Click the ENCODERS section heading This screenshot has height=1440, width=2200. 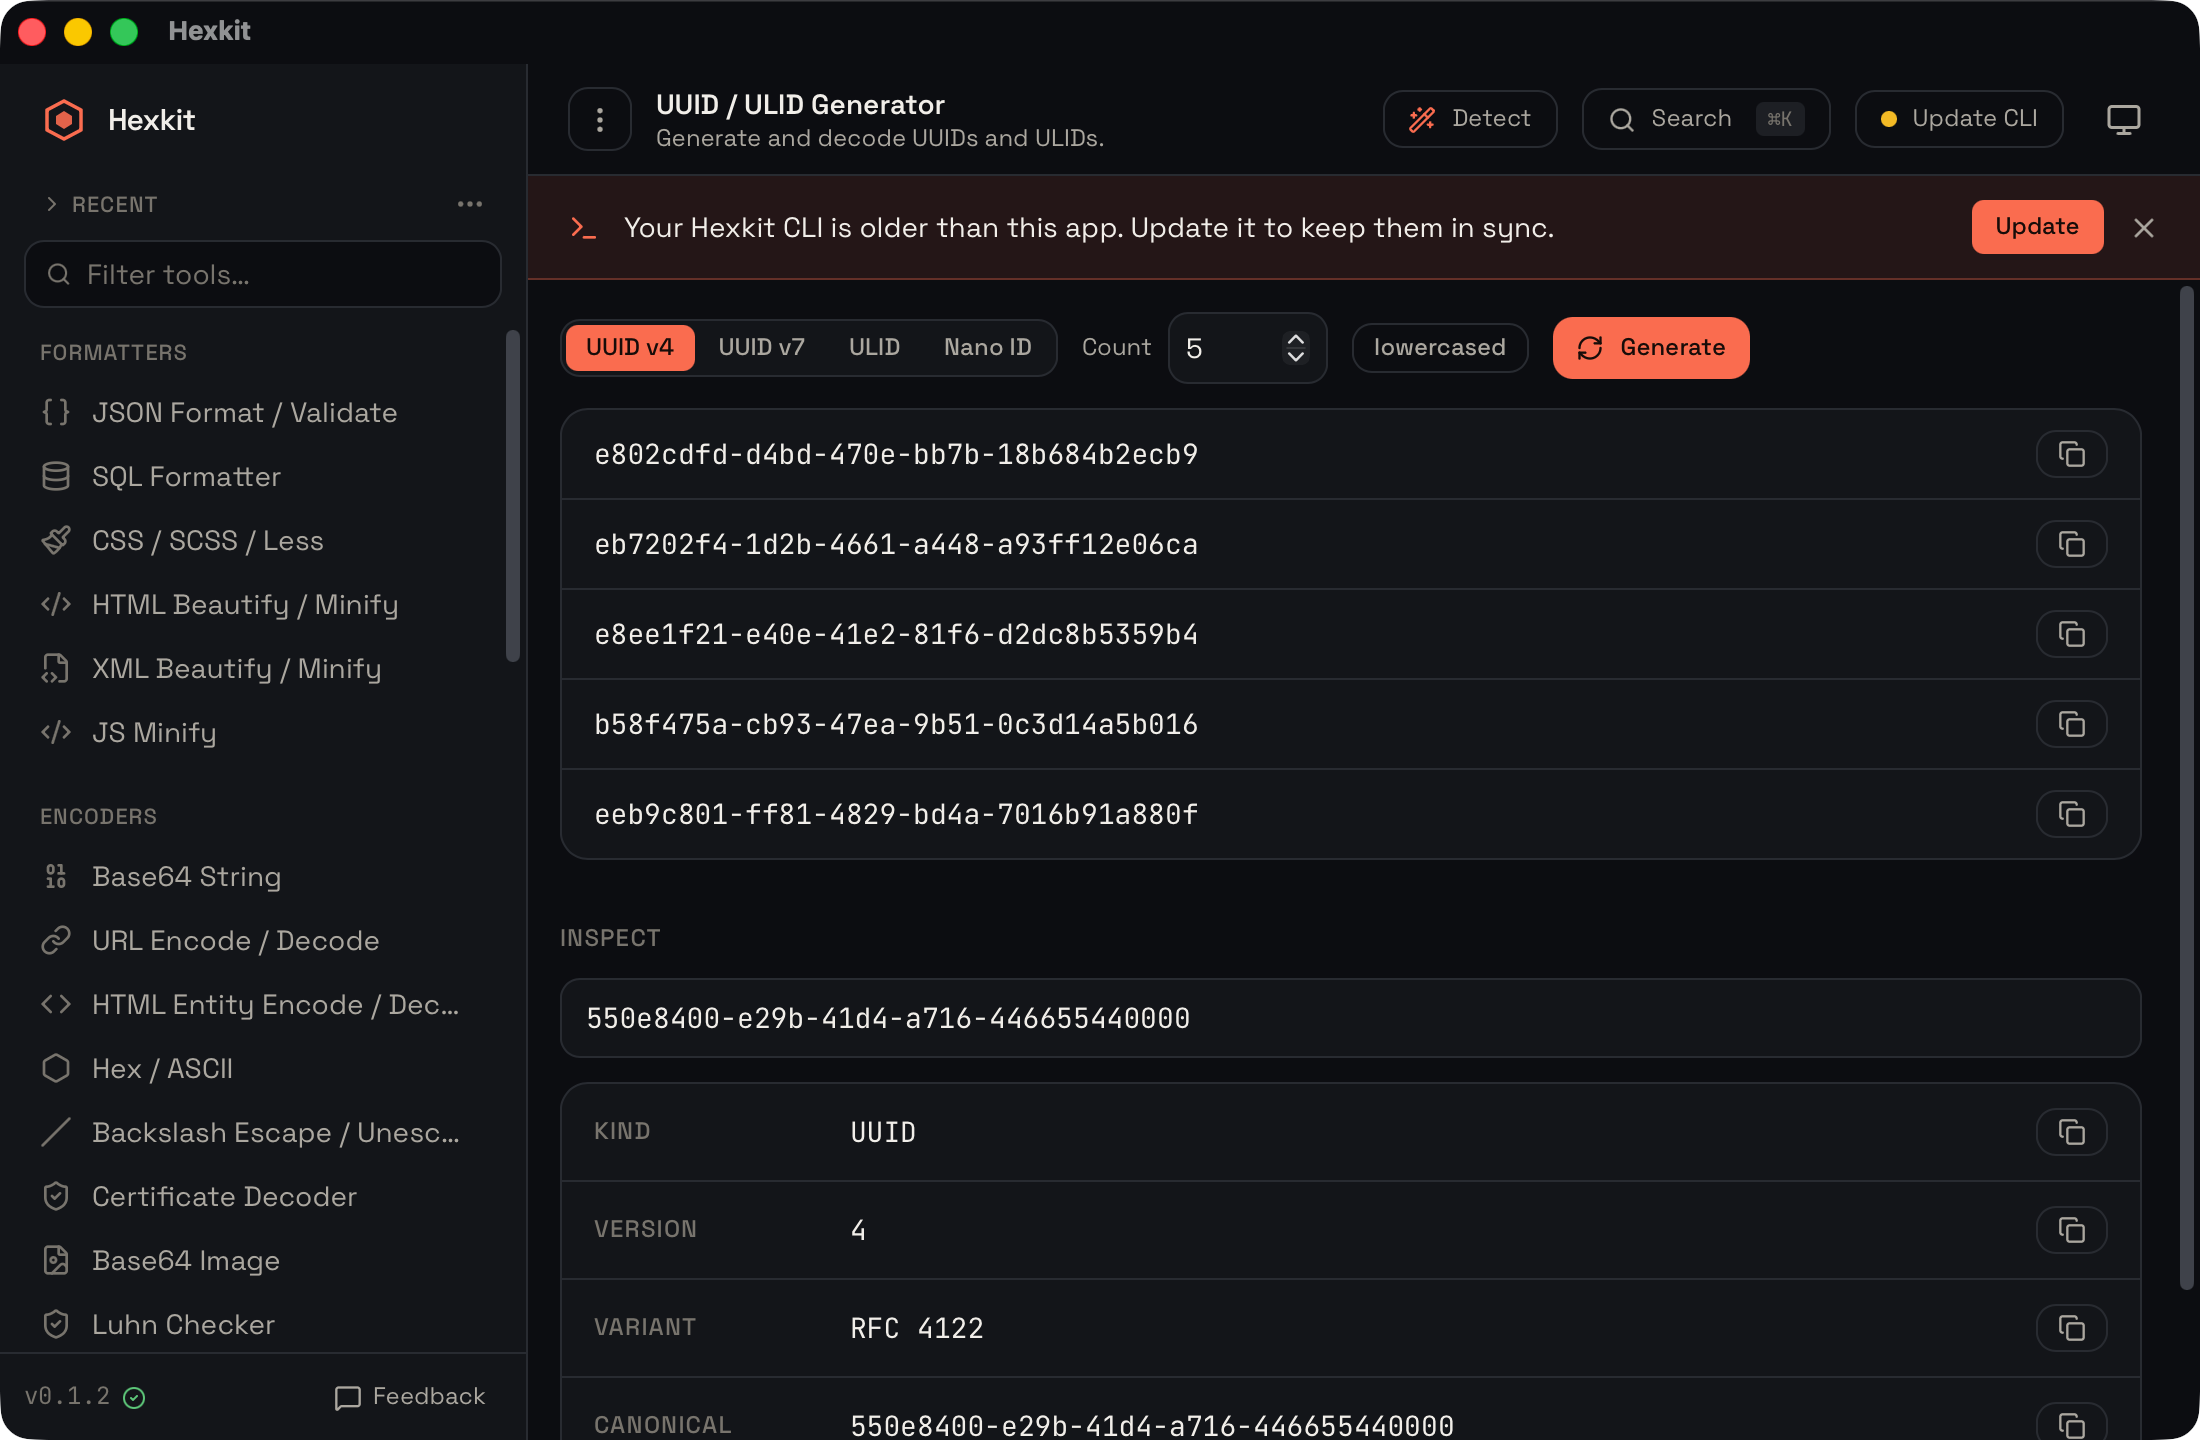tap(98, 816)
